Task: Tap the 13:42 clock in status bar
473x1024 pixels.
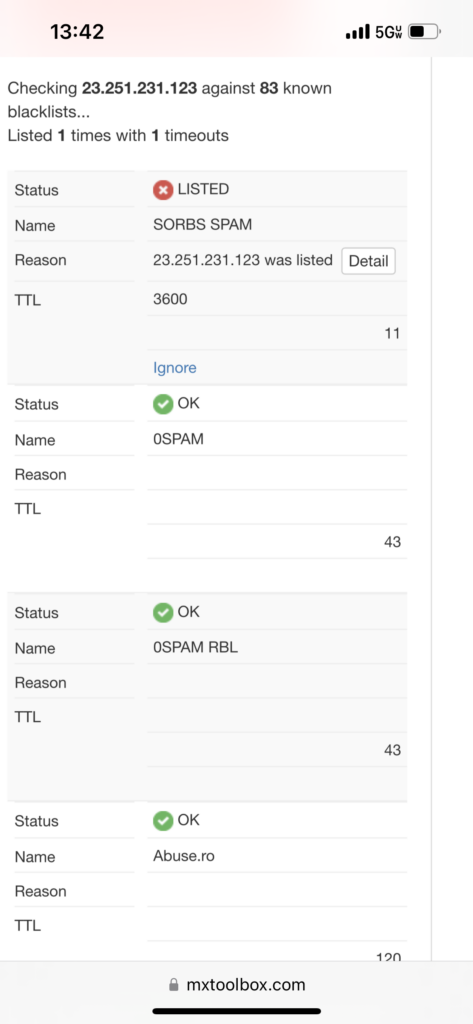Action: (77, 31)
